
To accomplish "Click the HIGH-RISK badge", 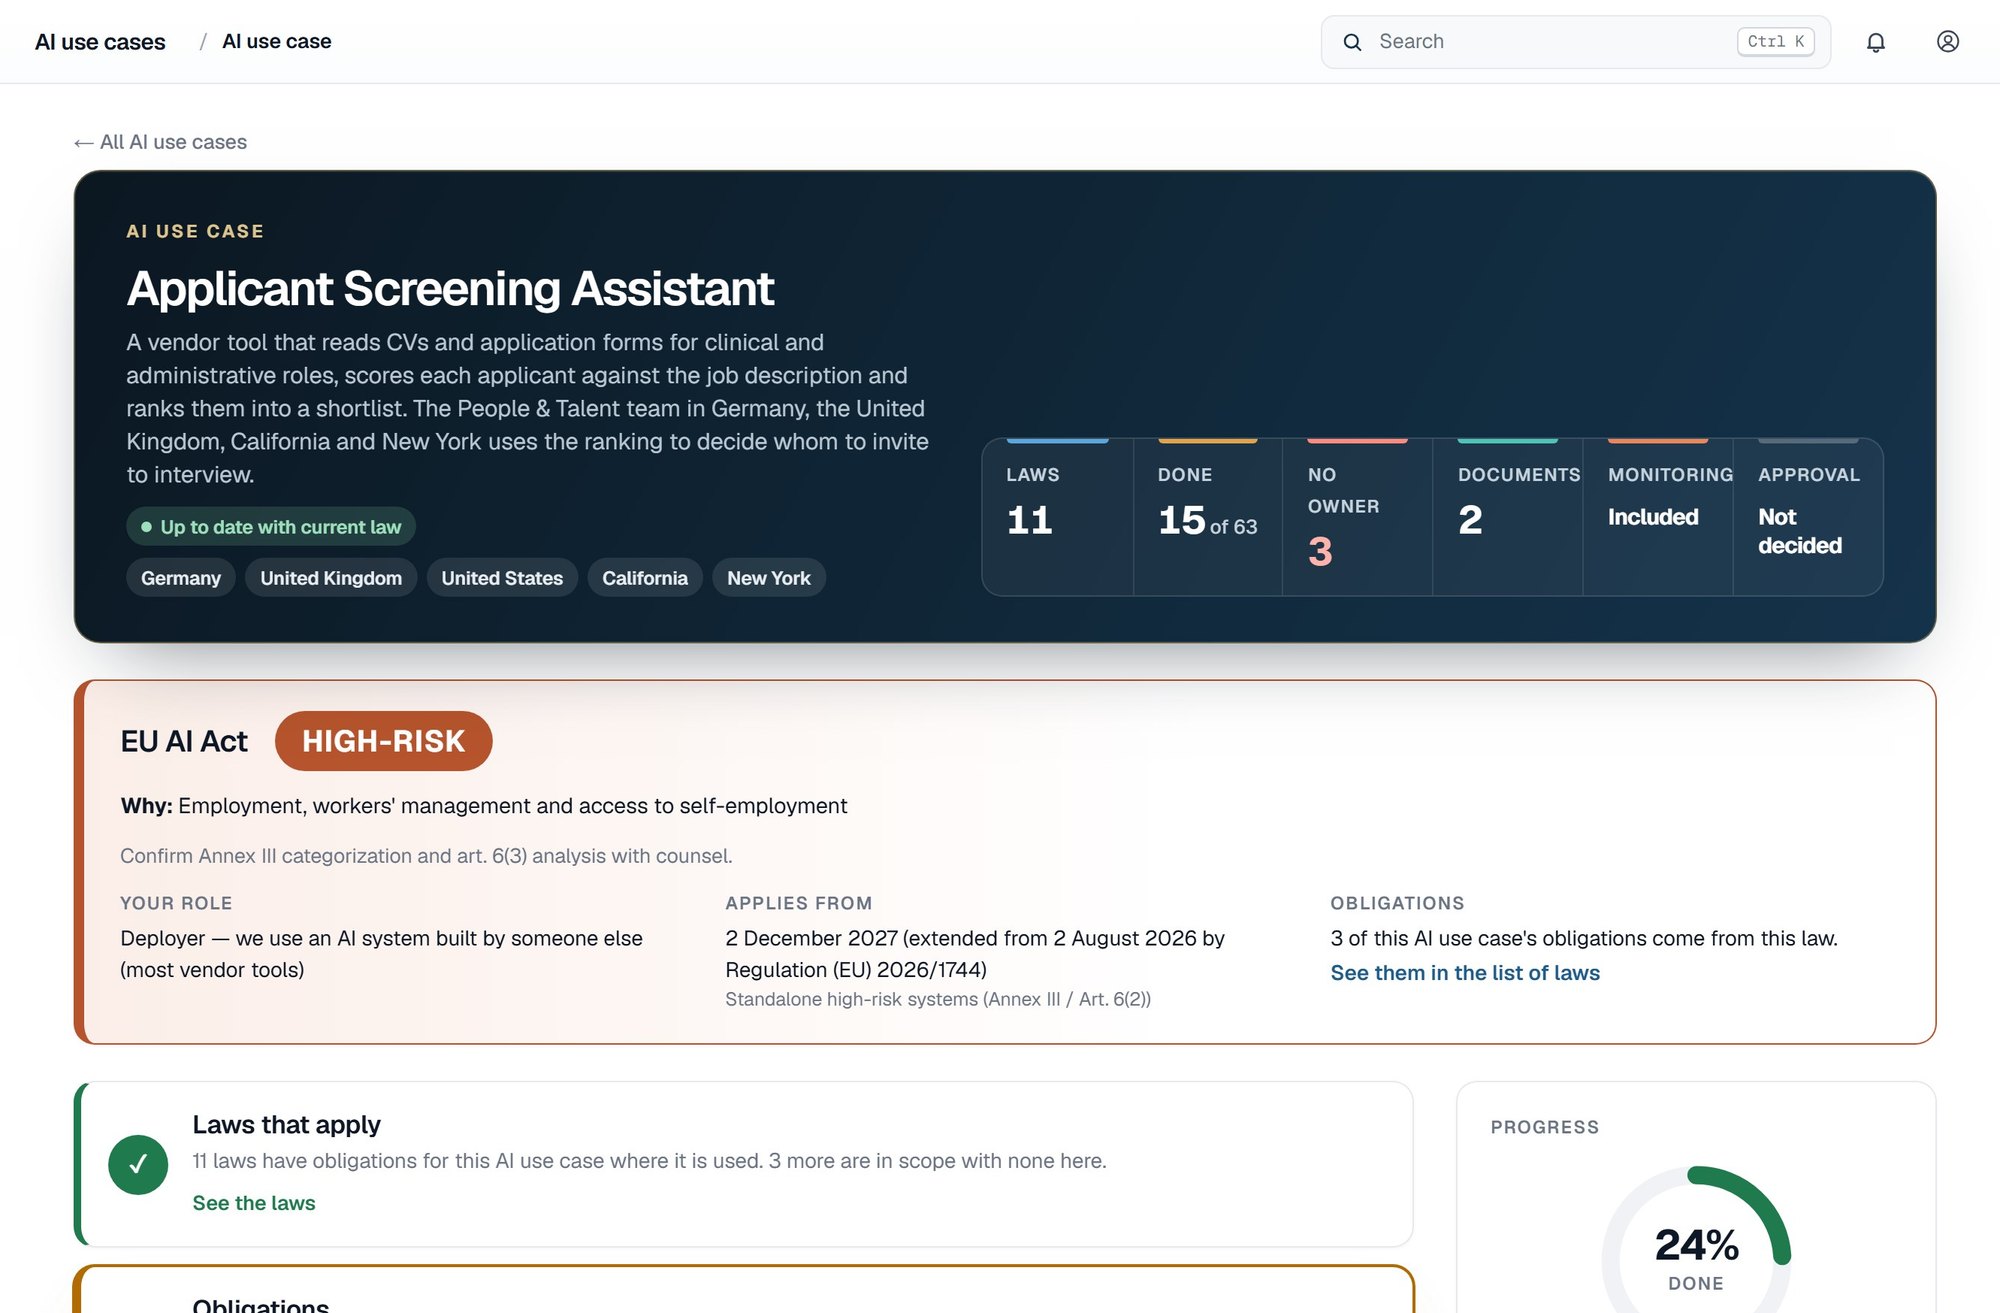I will pyautogui.click(x=384, y=741).
